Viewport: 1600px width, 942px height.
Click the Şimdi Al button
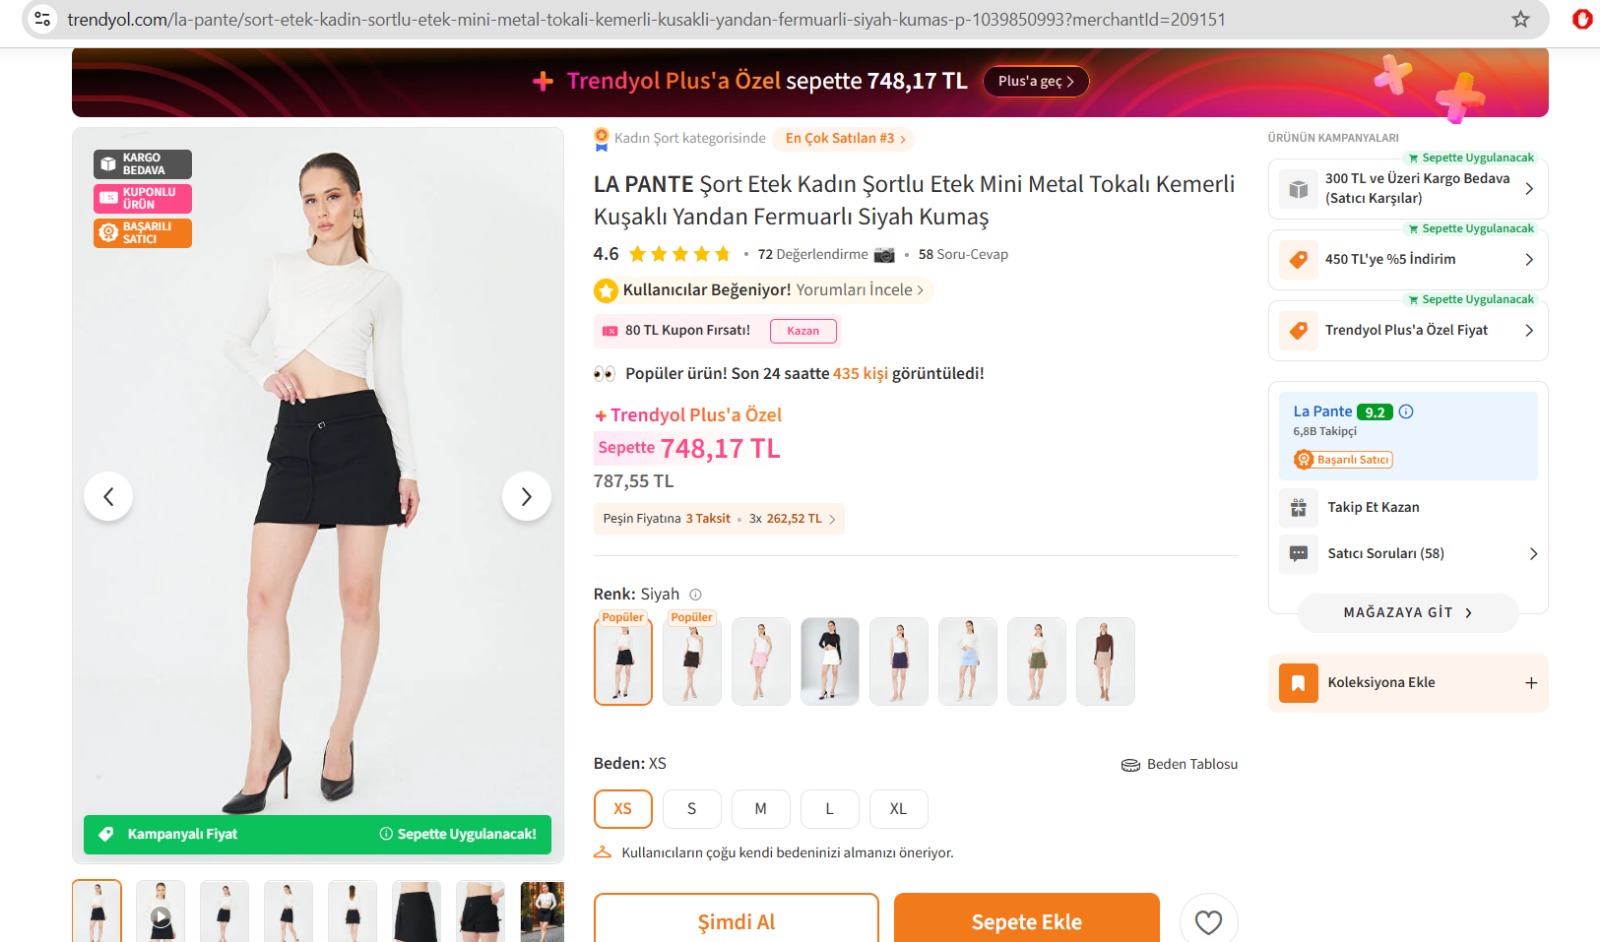coord(736,920)
